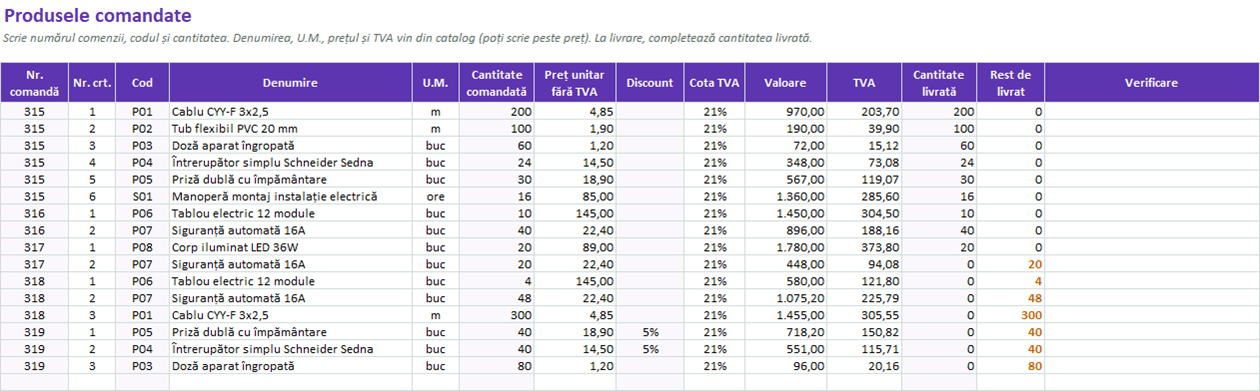Click orange '4' in Rest de livrat
This screenshot has width=1260, height=391.
click(x=1011, y=281)
